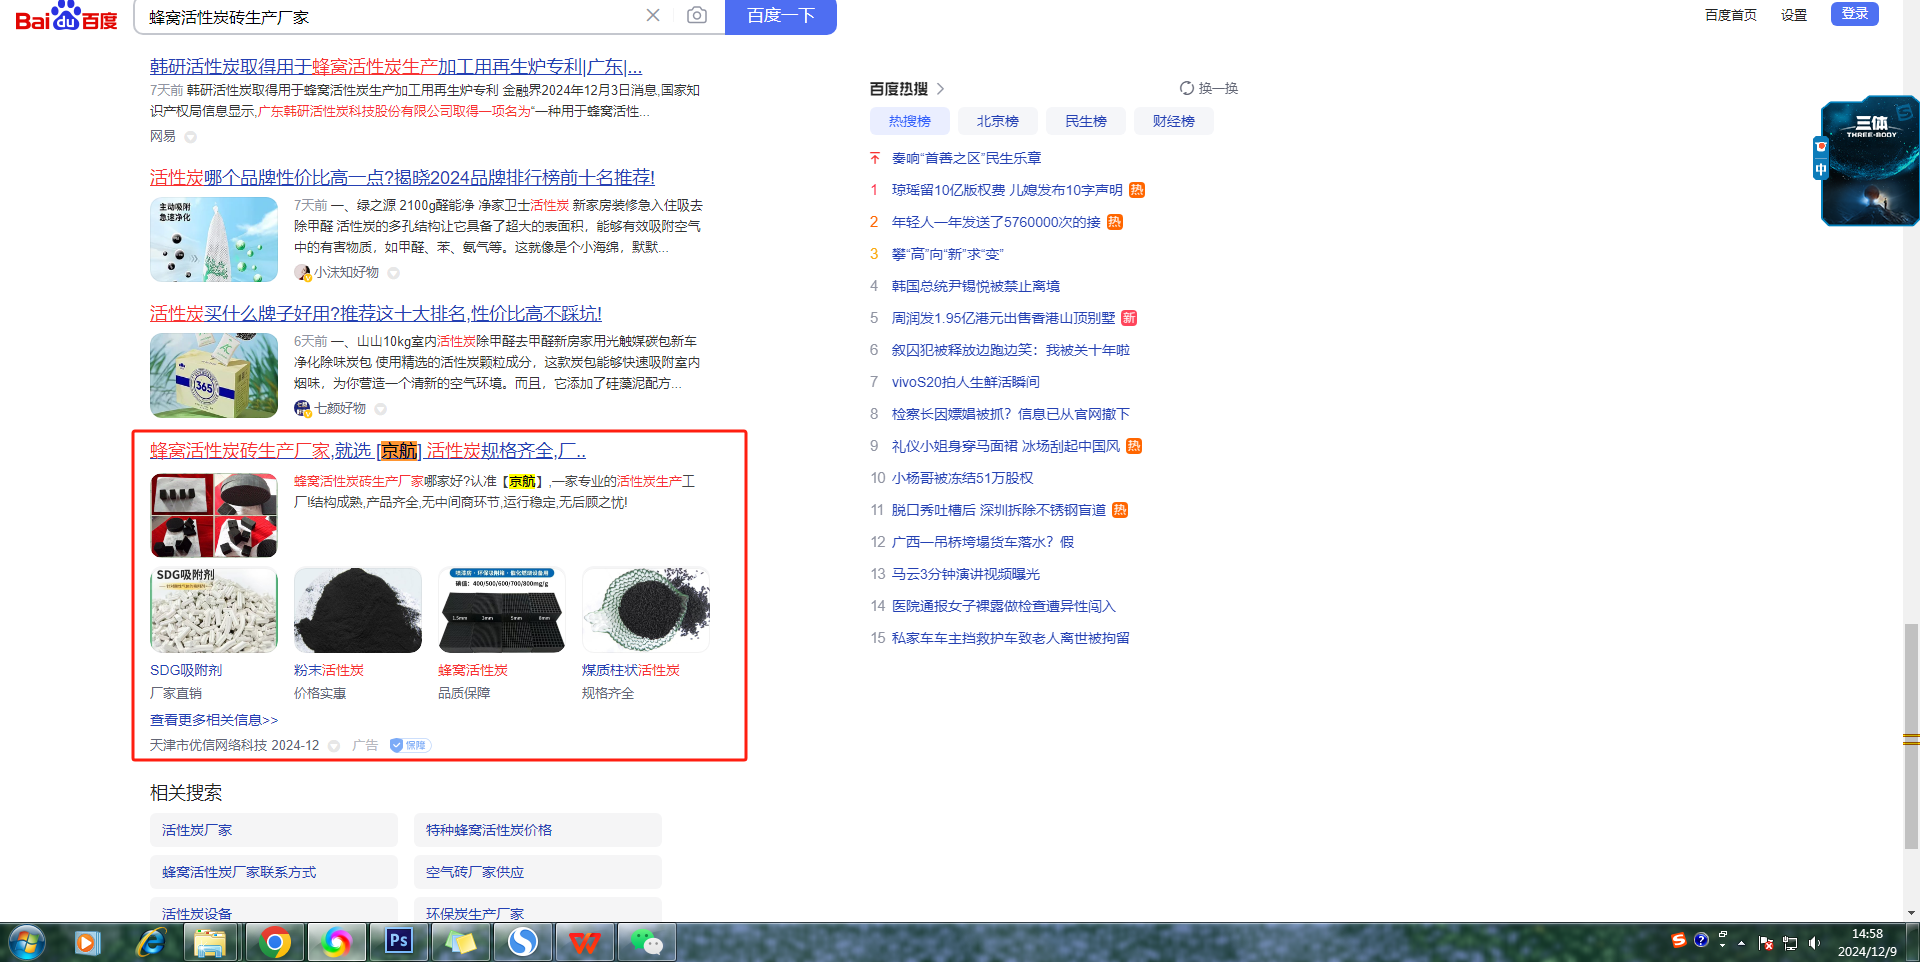Open the 粉末活性炭 product image

(x=358, y=610)
